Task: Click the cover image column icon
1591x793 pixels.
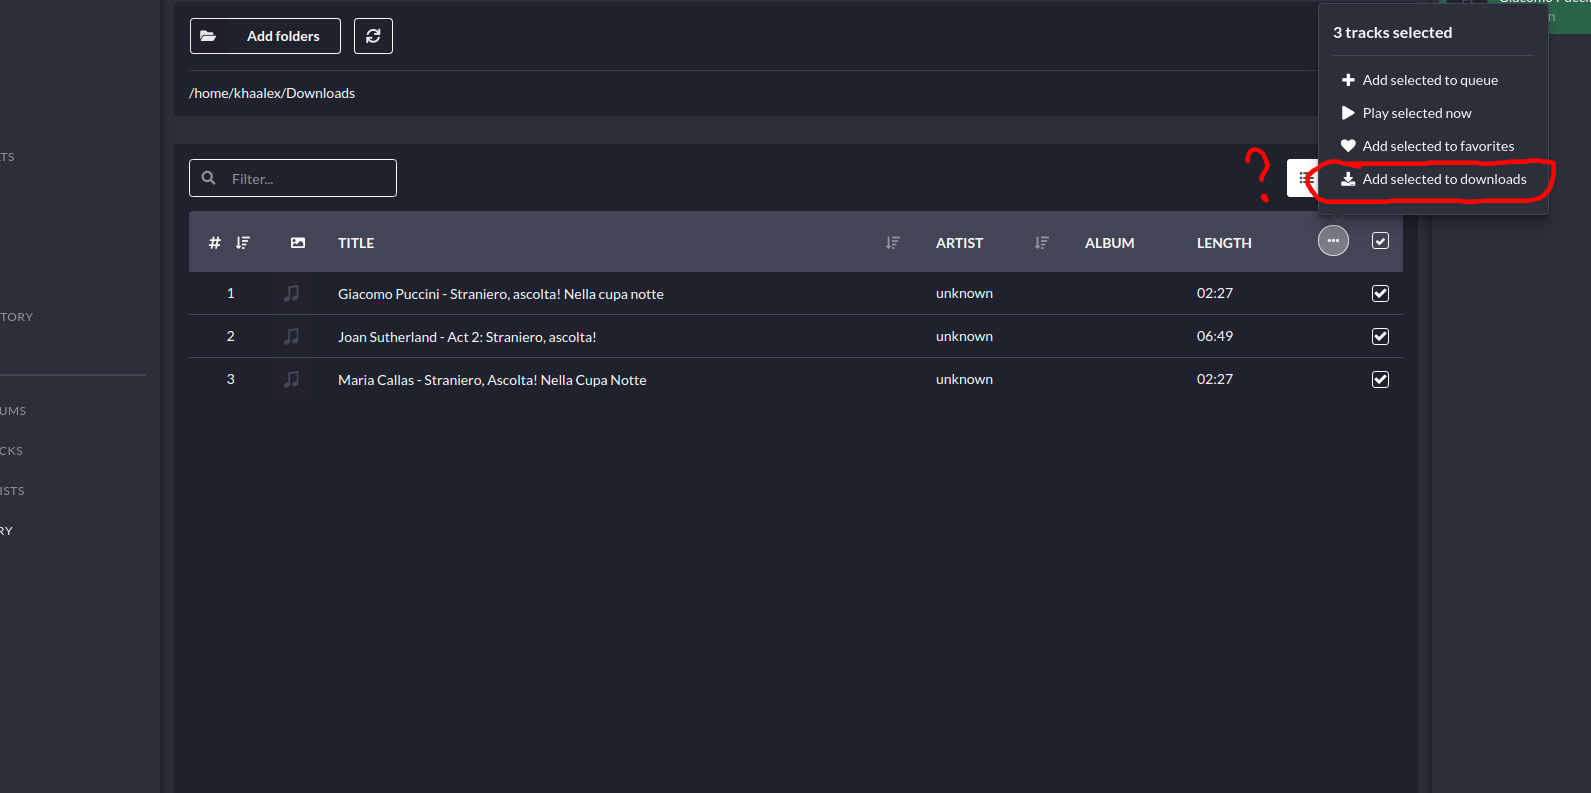Action: pyautogui.click(x=298, y=243)
